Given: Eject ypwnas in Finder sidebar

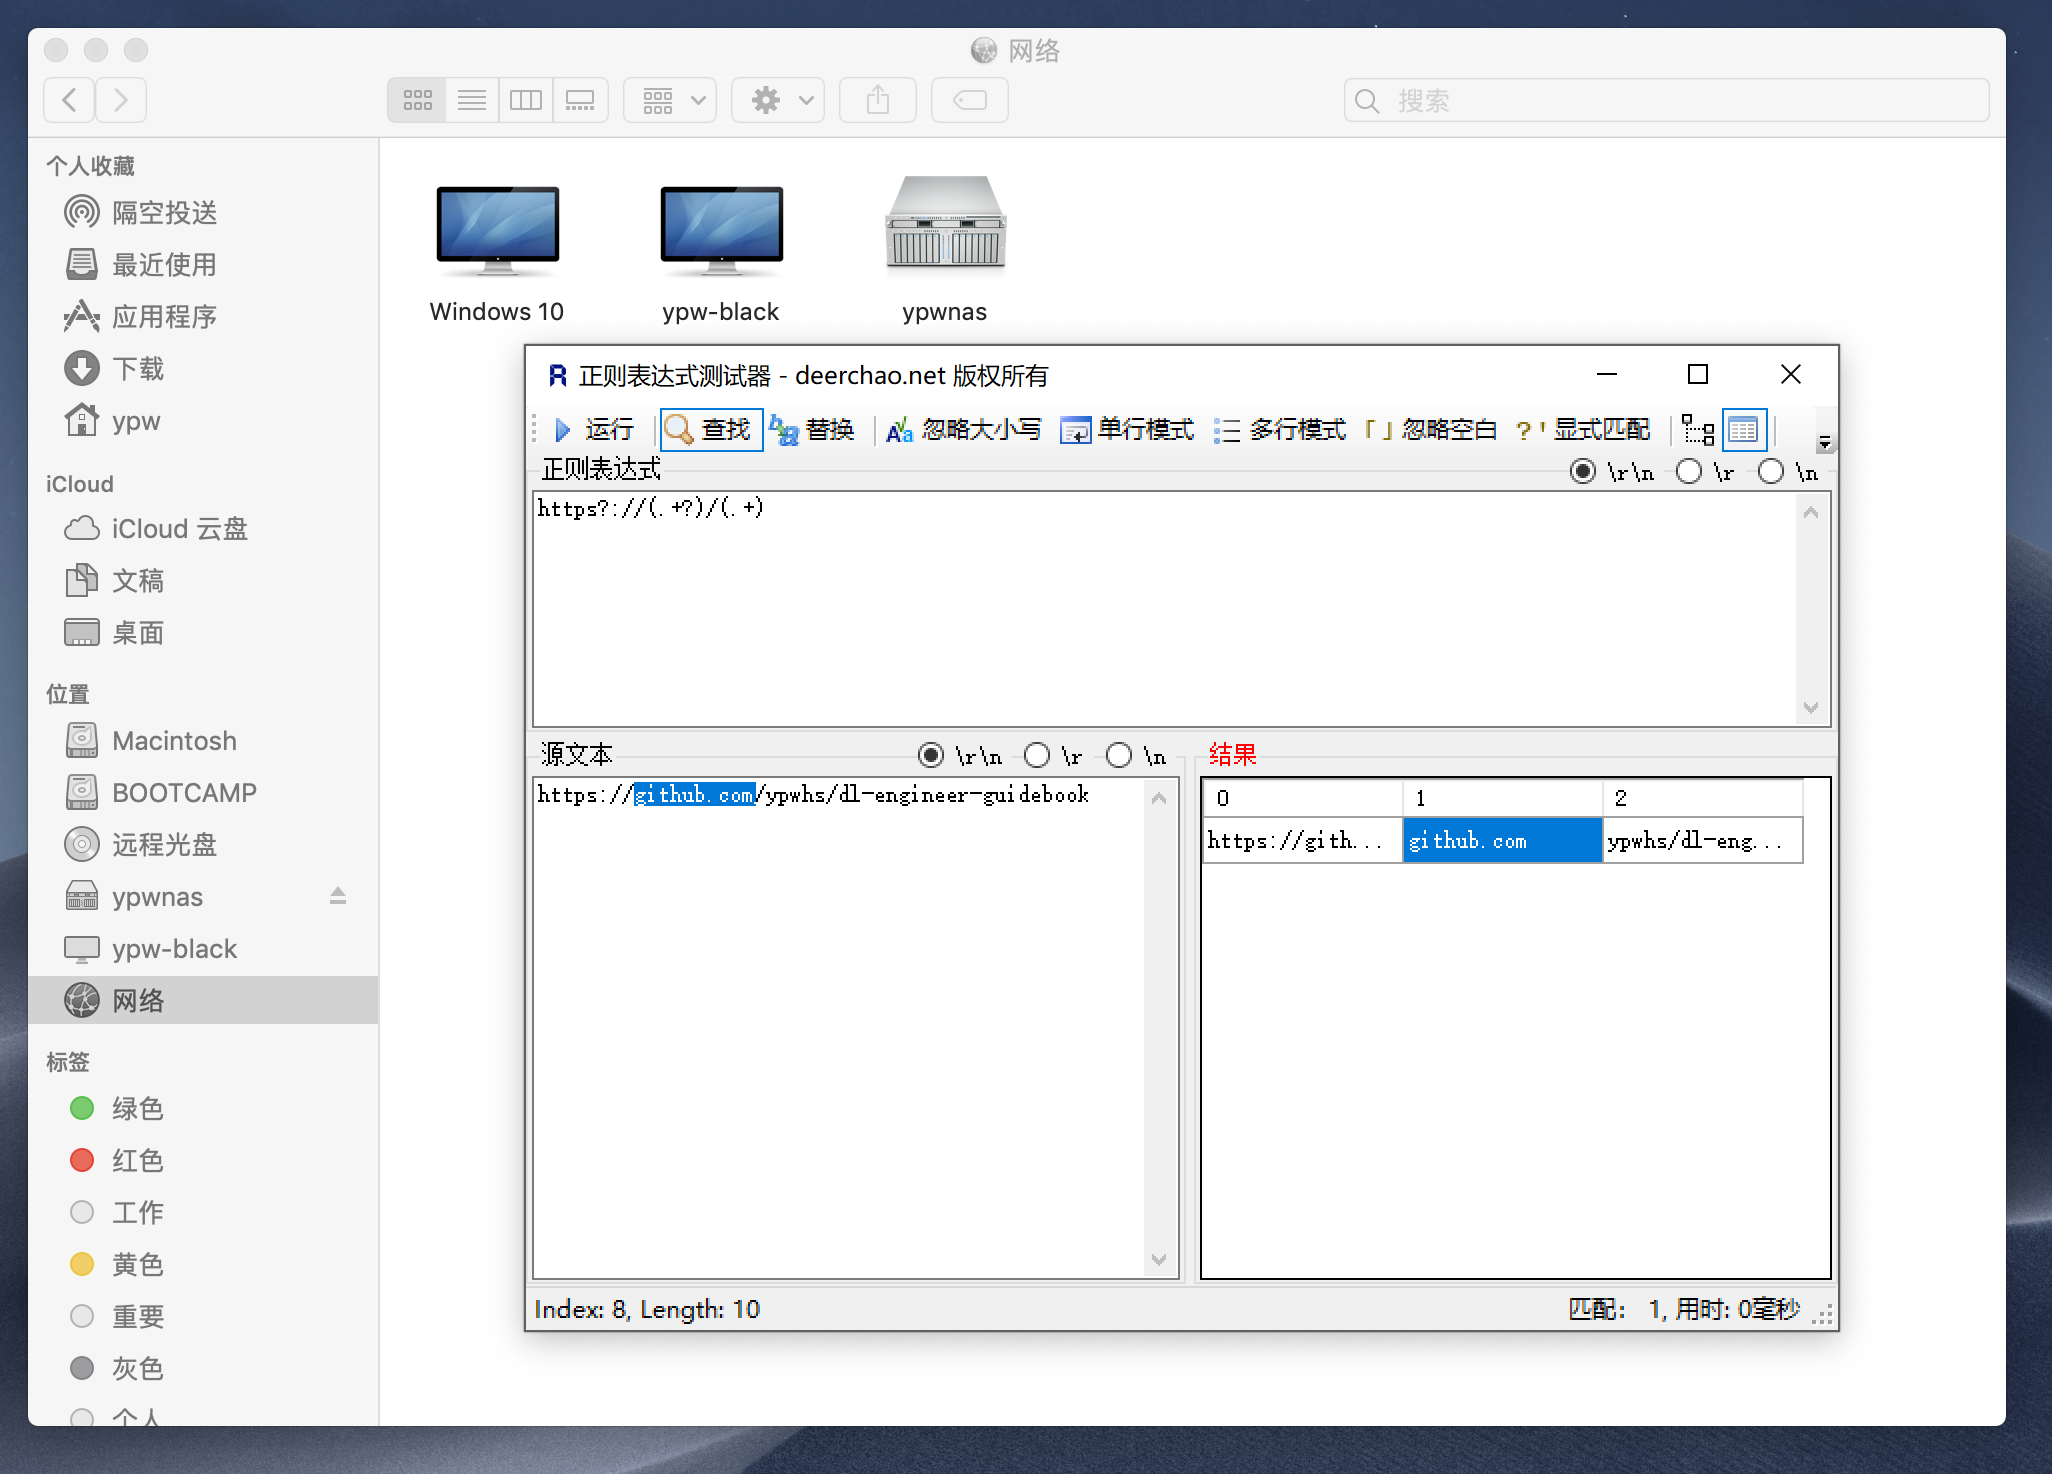Looking at the screenshot, I should [338, 896].
